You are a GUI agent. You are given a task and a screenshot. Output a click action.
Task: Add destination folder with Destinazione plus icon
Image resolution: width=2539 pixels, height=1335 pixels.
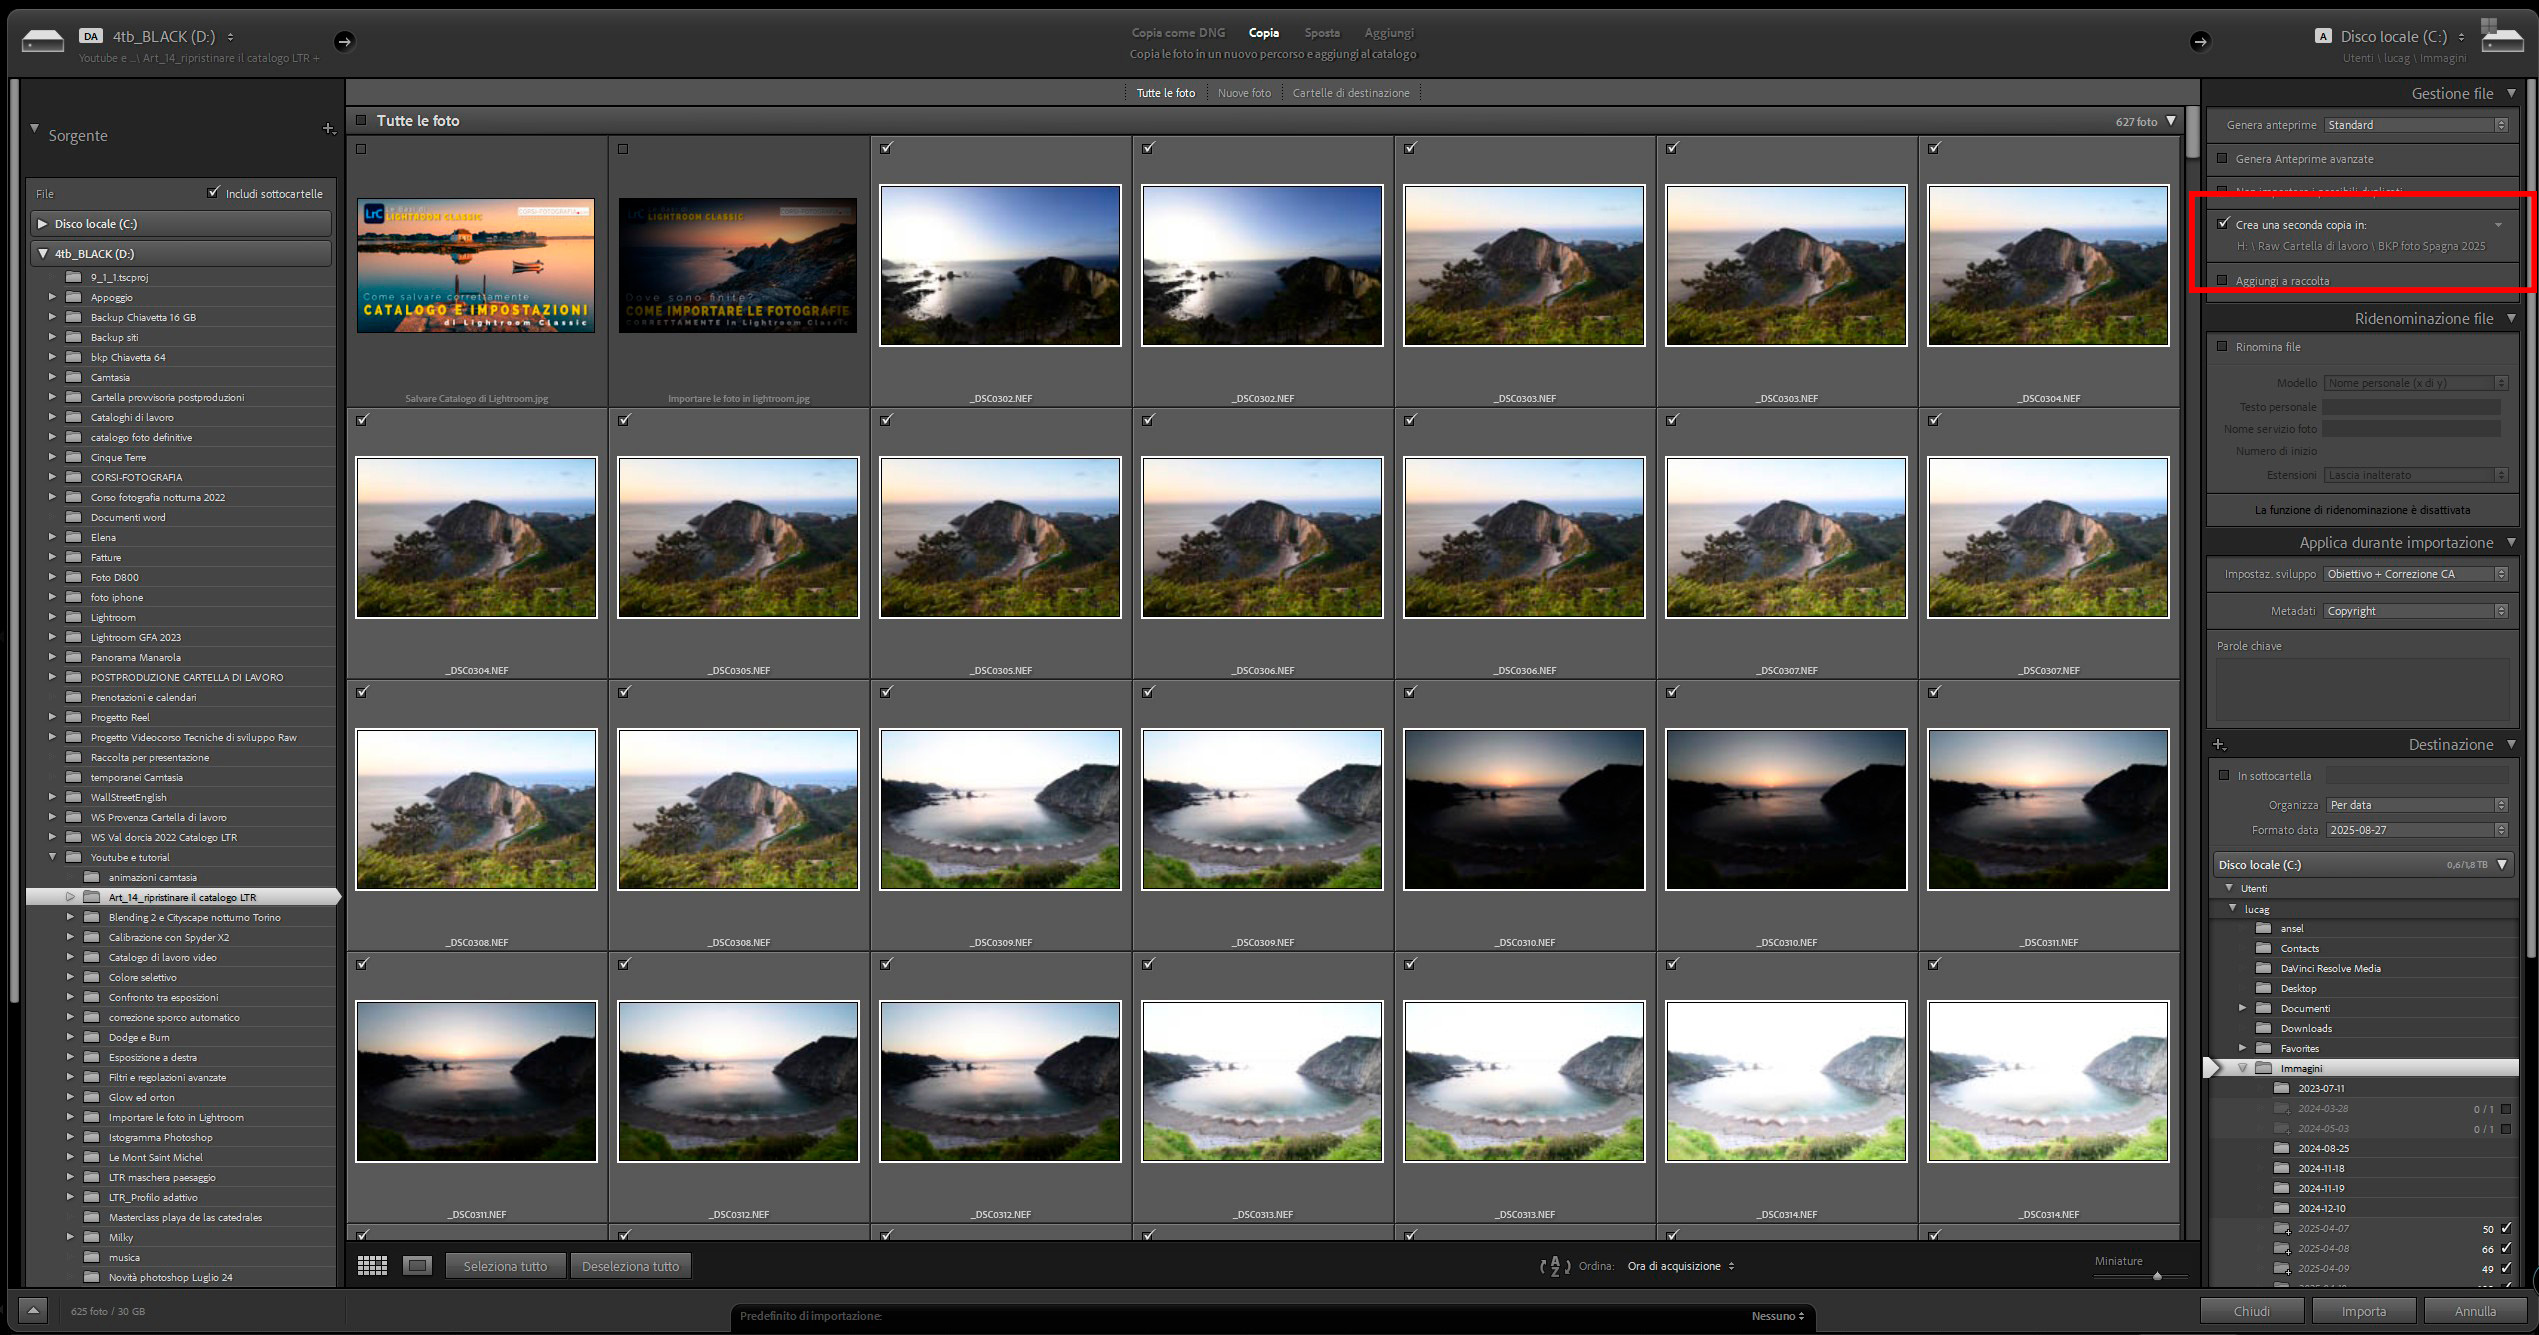coord(2219,745)
